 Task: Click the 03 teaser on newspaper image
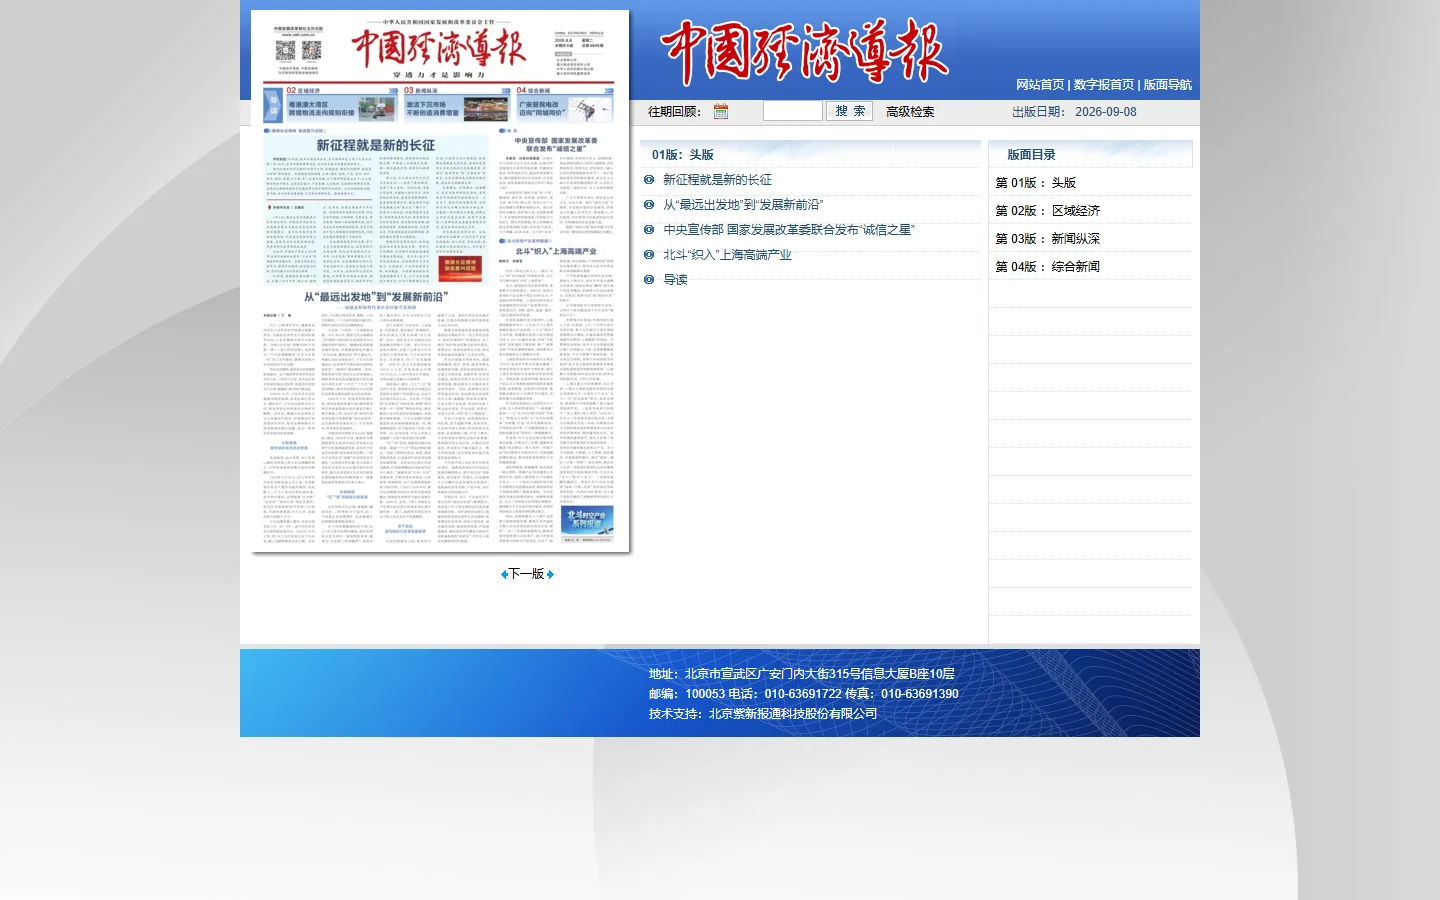[x=455, y=105]
